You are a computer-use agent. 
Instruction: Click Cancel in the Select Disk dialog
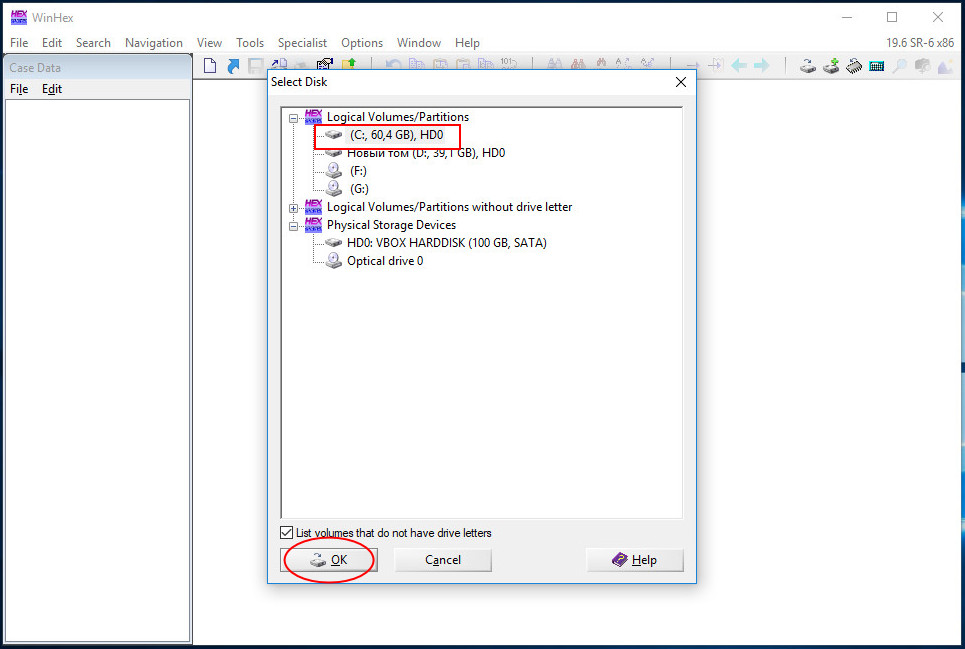[x=442, y=560]
